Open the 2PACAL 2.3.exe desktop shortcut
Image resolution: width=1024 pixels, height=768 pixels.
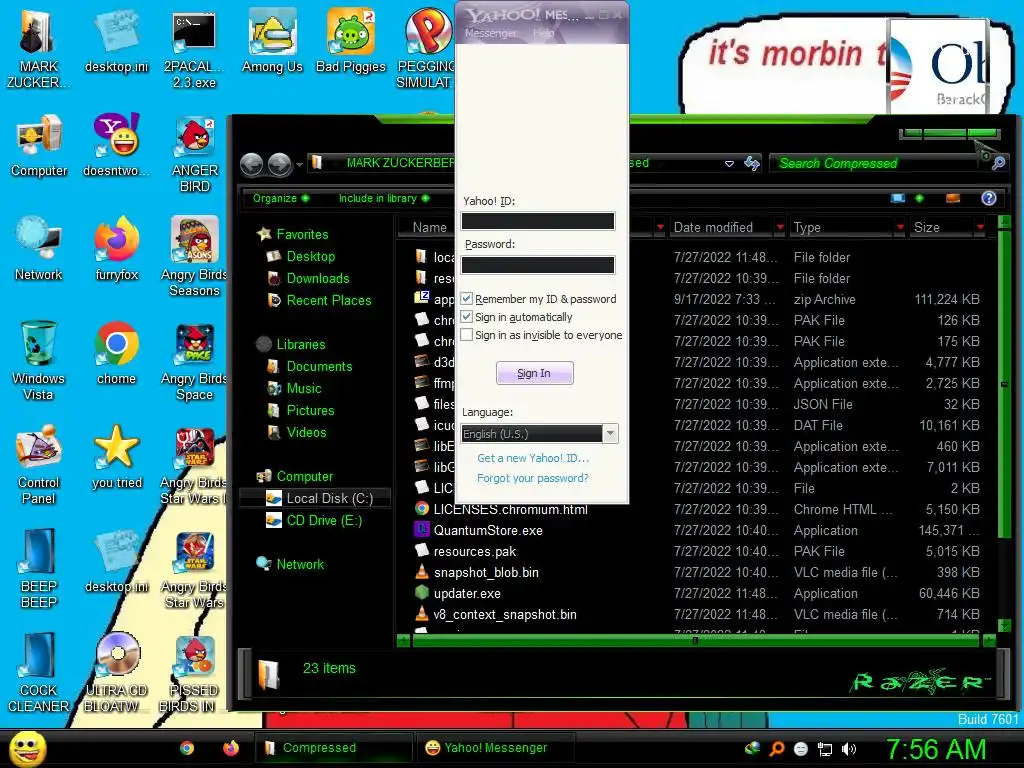(194, 49)
